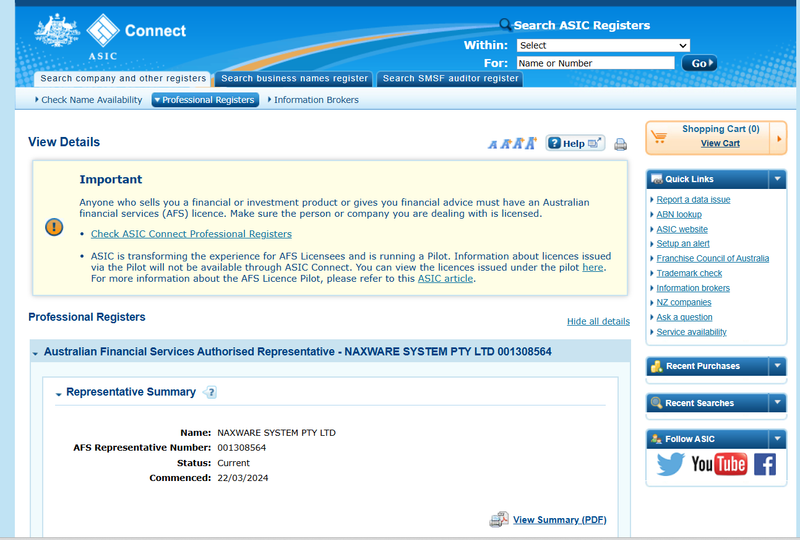The height and width of the screenshot is (540, 800).
Task: Select the largest font size A icon
Action: click(x=531, y=143)
